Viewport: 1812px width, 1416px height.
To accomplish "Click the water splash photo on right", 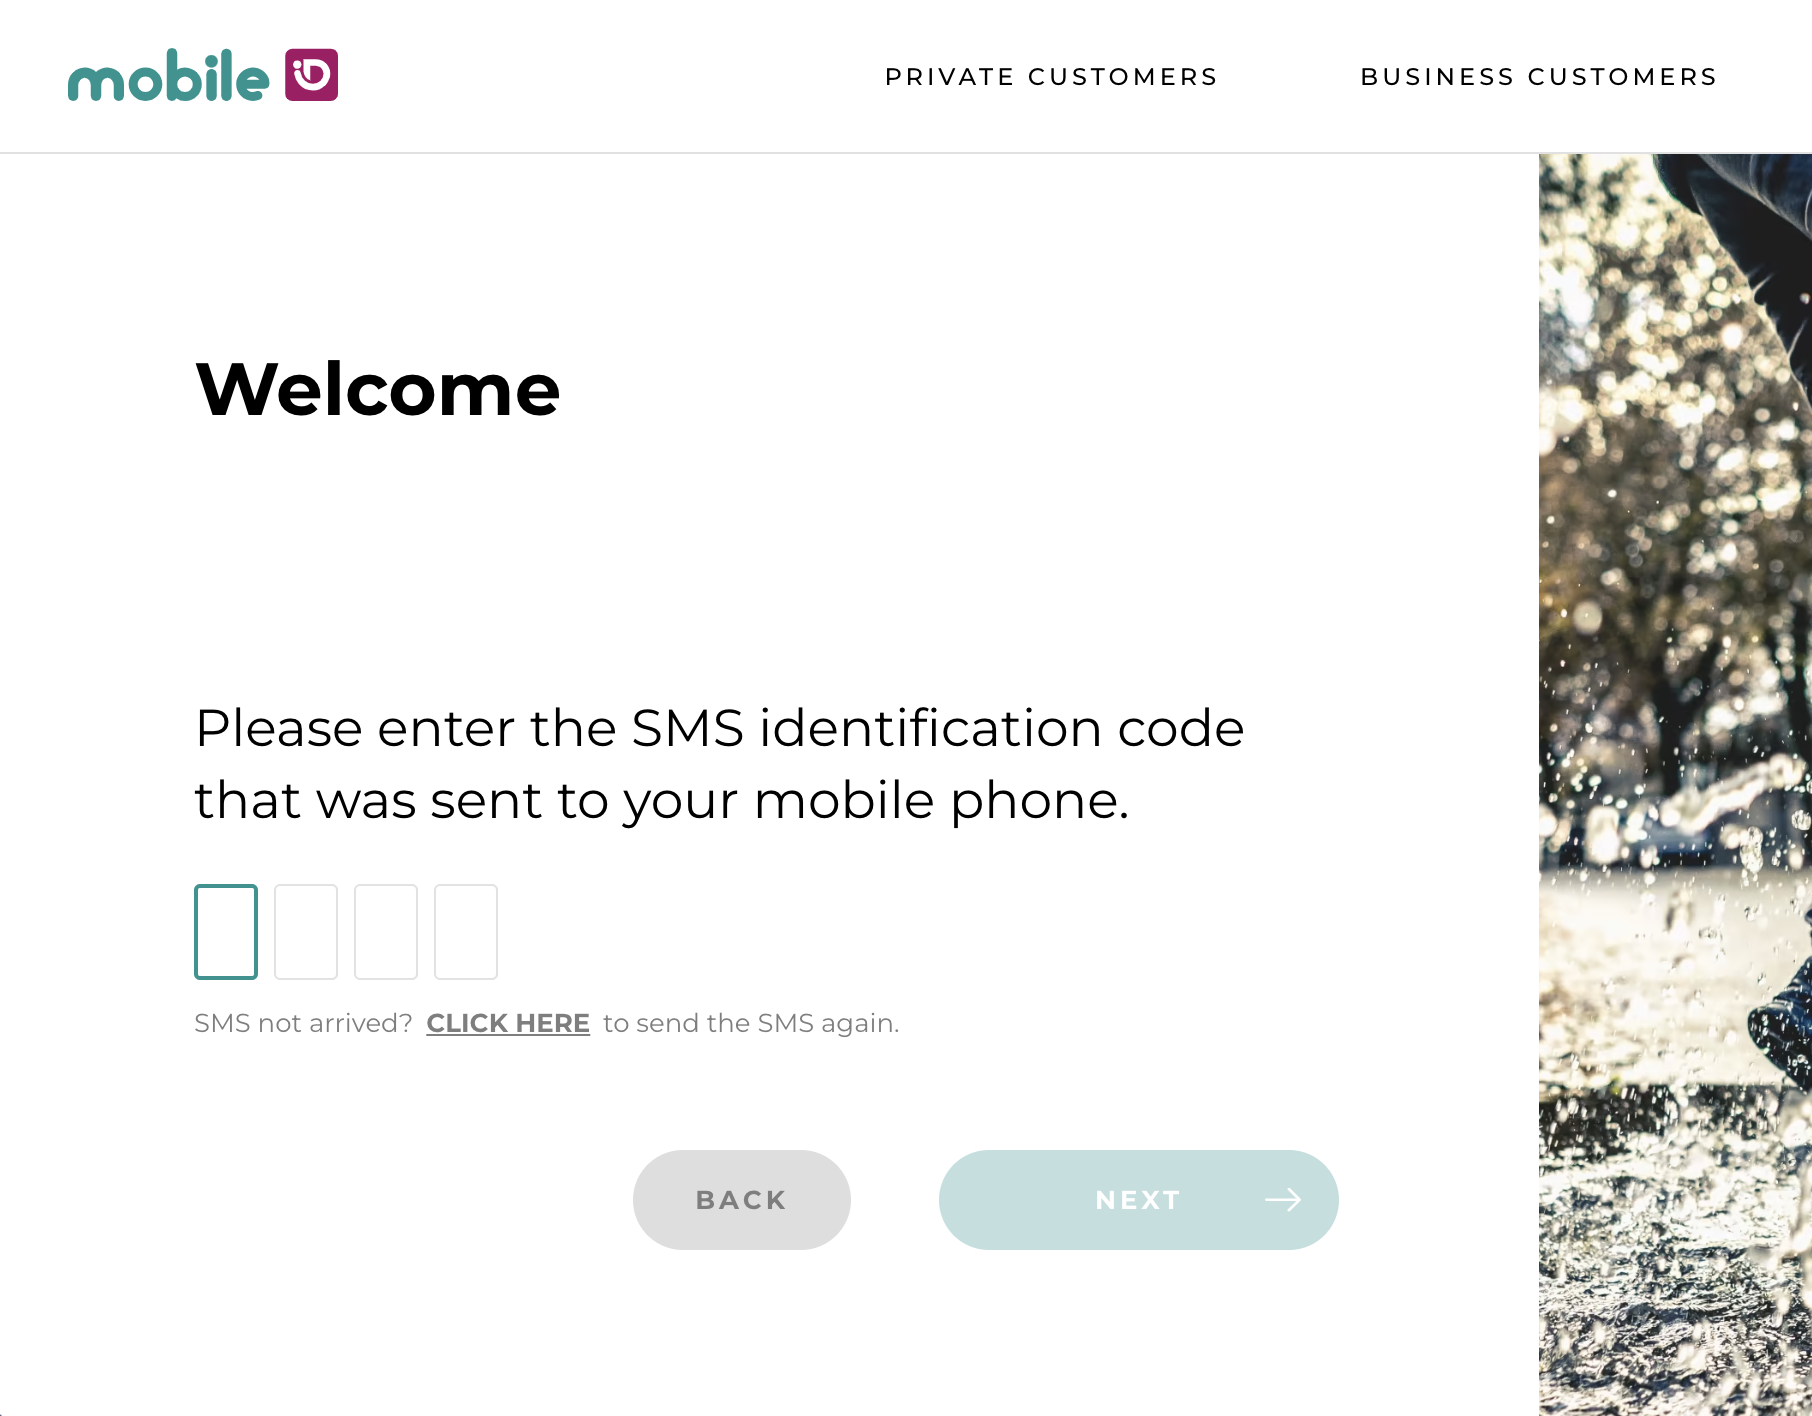I will [1675, 784].
